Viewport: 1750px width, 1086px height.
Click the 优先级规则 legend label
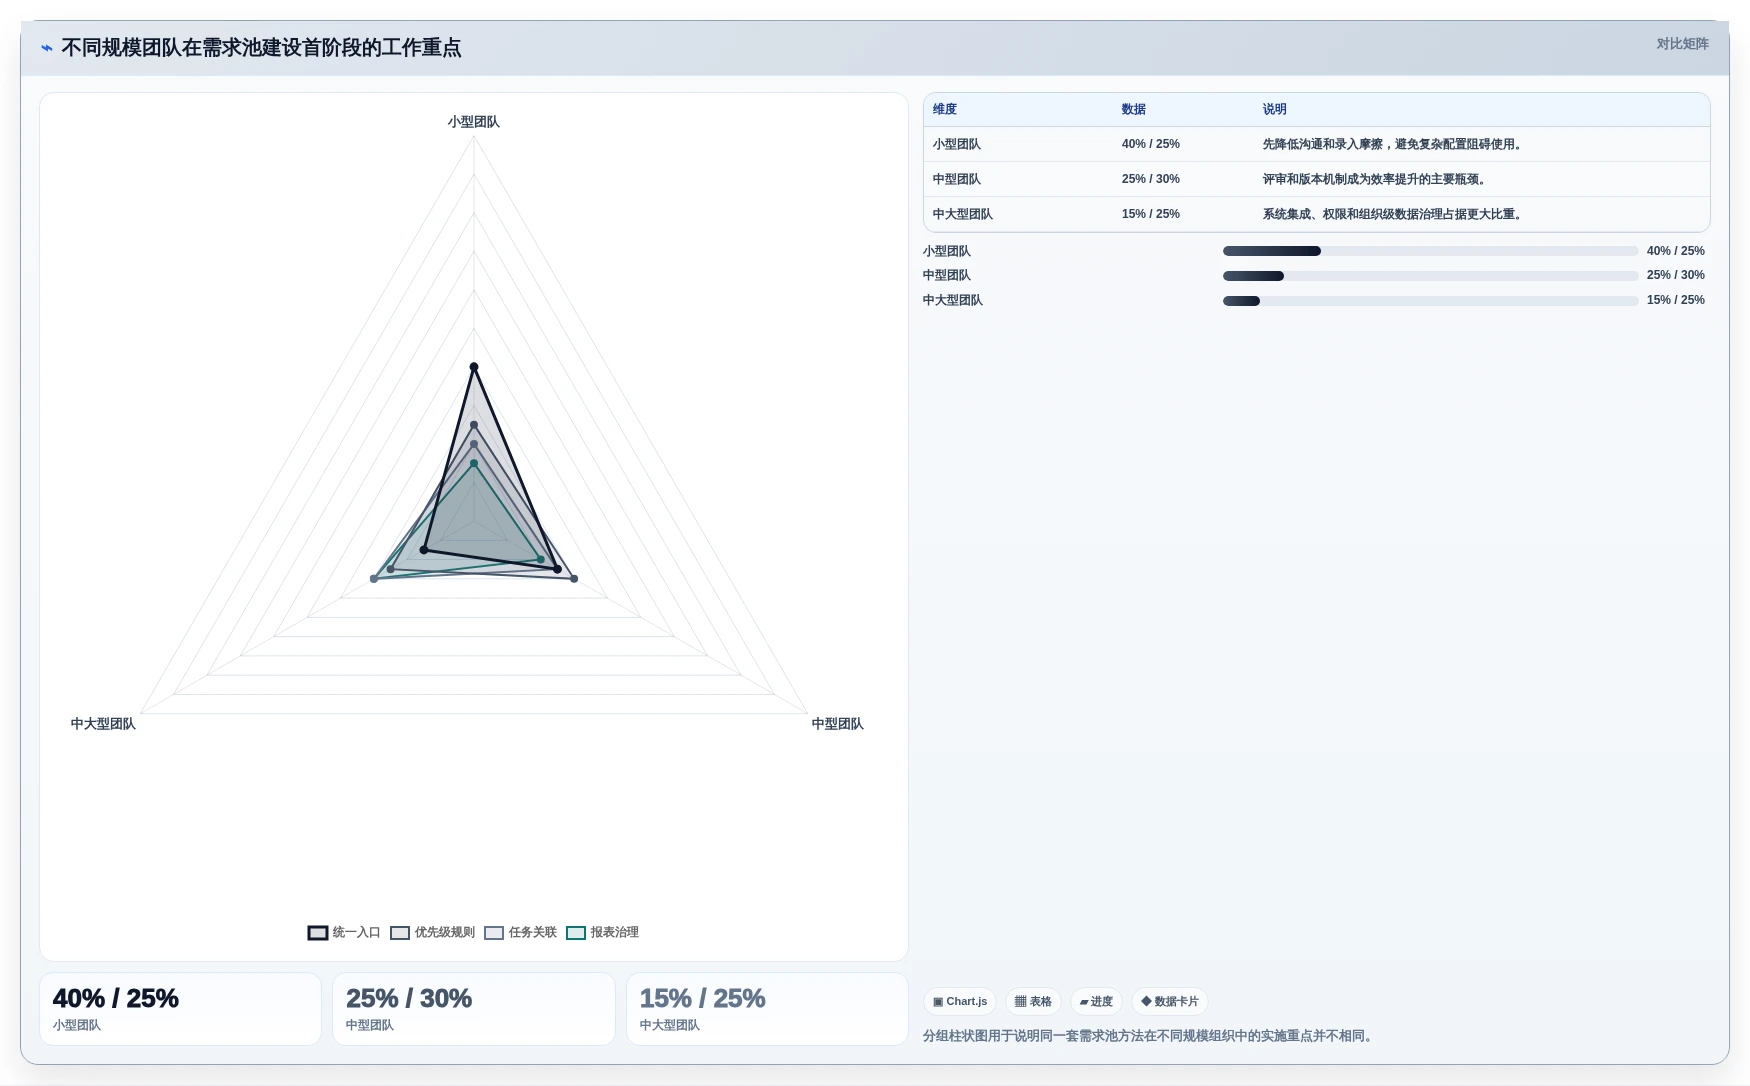click(445, 932)
